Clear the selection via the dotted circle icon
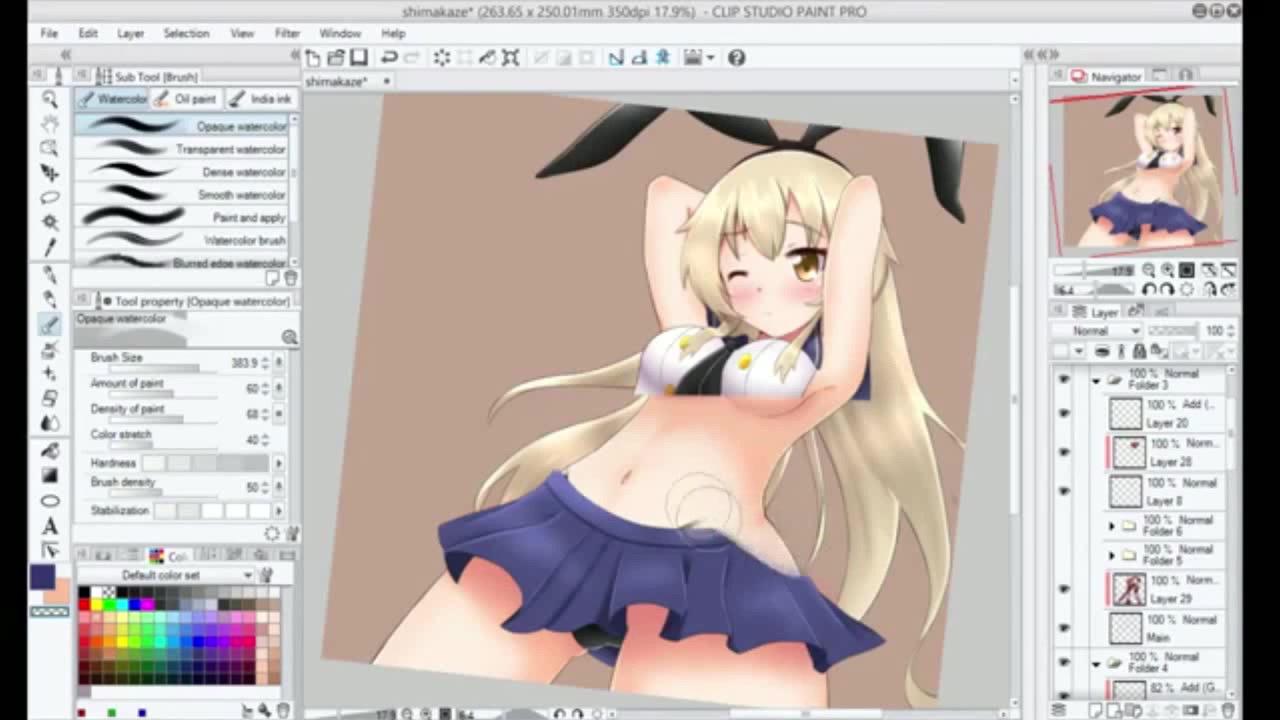The image size is (1280, 720). pos(442,58)
